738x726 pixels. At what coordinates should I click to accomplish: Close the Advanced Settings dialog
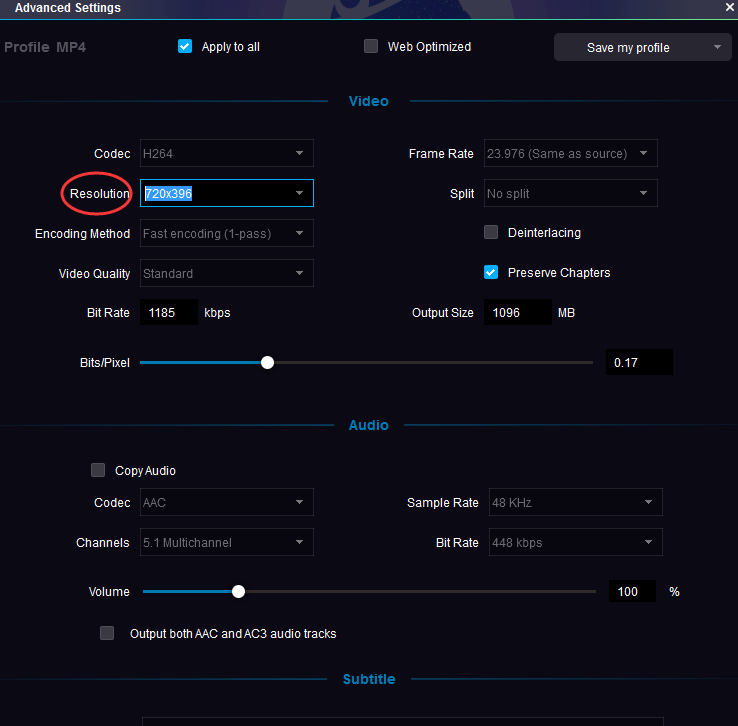coord(729,7)
